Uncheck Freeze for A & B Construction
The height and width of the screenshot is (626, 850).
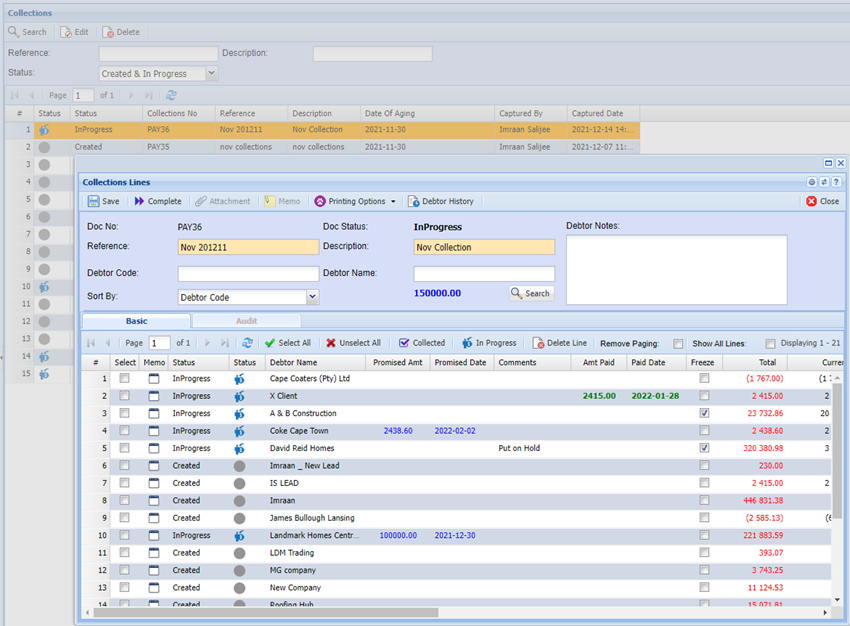pos(704,414)
